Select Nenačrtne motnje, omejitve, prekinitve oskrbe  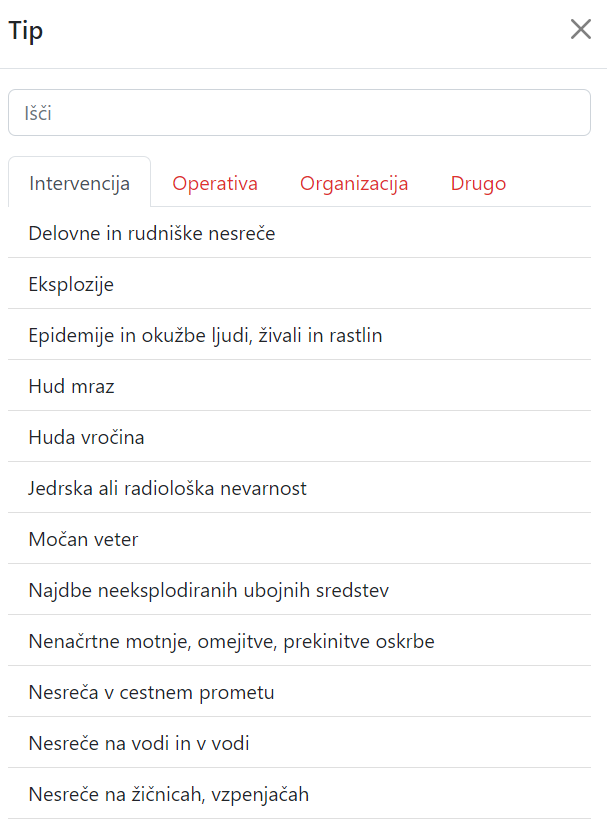click(x=299, y=641)
